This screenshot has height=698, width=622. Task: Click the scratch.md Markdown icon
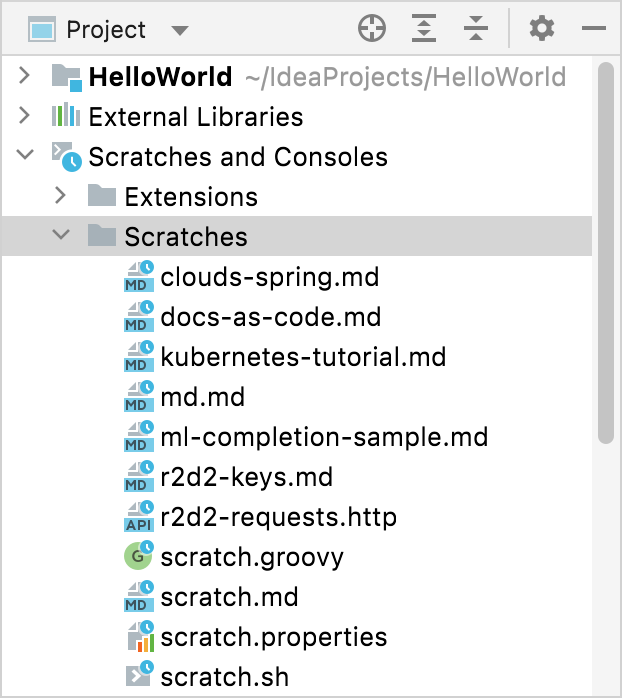point(139,597)
